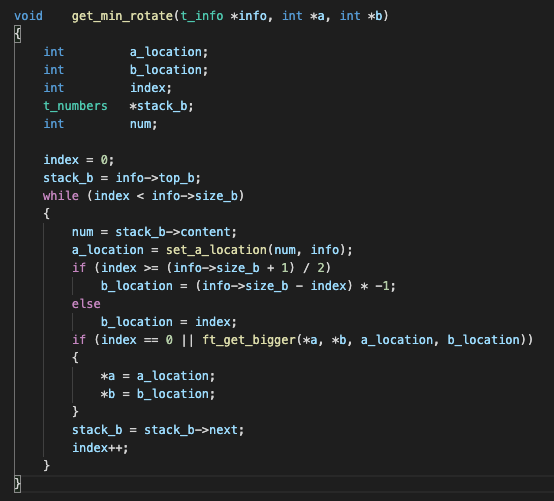Click the 'num;' variable declaration
Image resolution: width=554 pixels, height=501 pixels.
[x=143, y=124]
